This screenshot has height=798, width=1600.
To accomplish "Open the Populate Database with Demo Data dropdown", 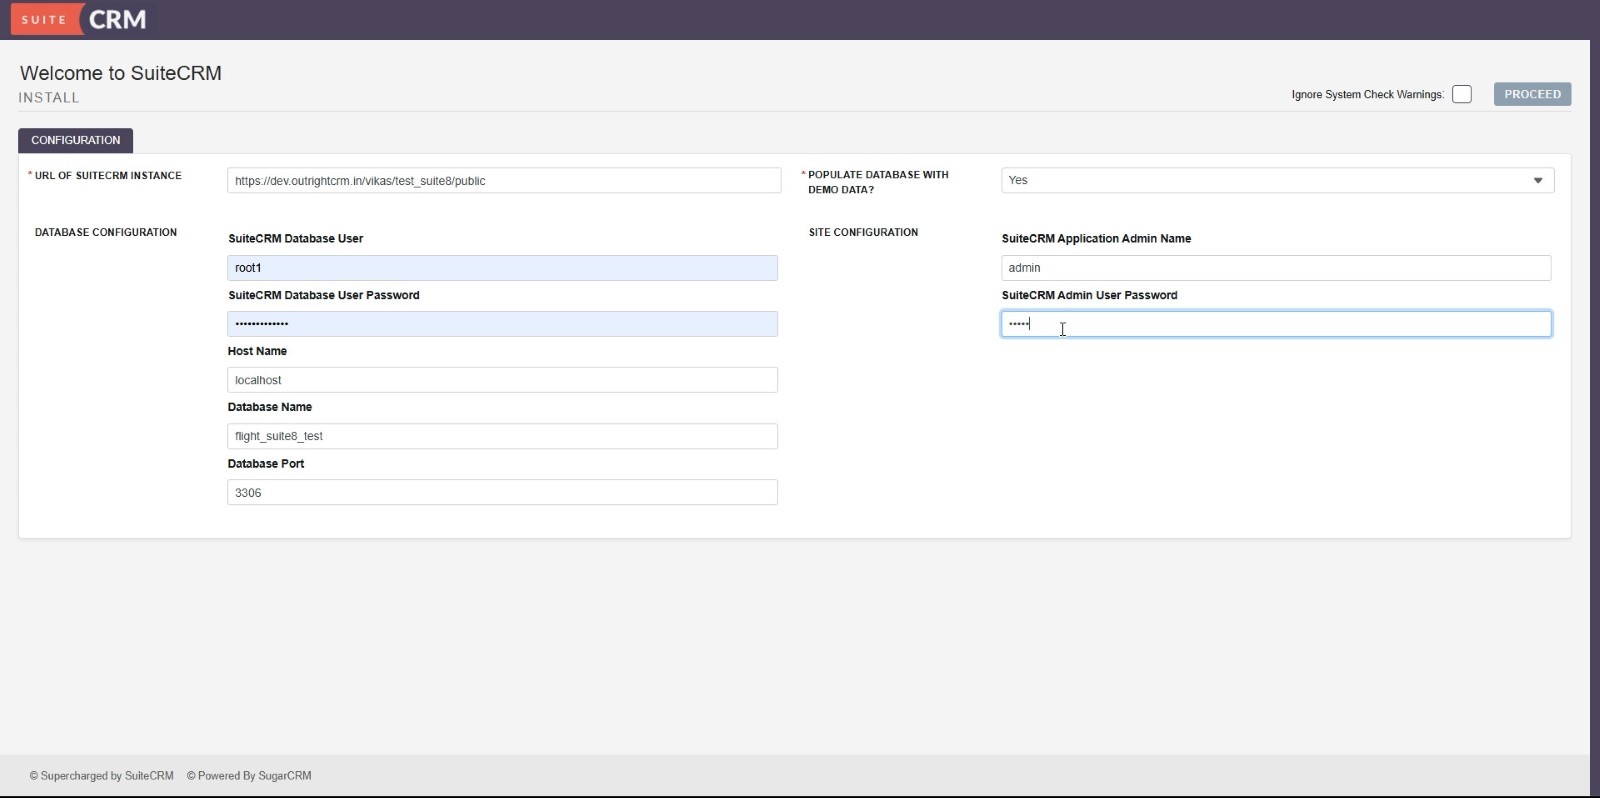I will point(1277,180).
